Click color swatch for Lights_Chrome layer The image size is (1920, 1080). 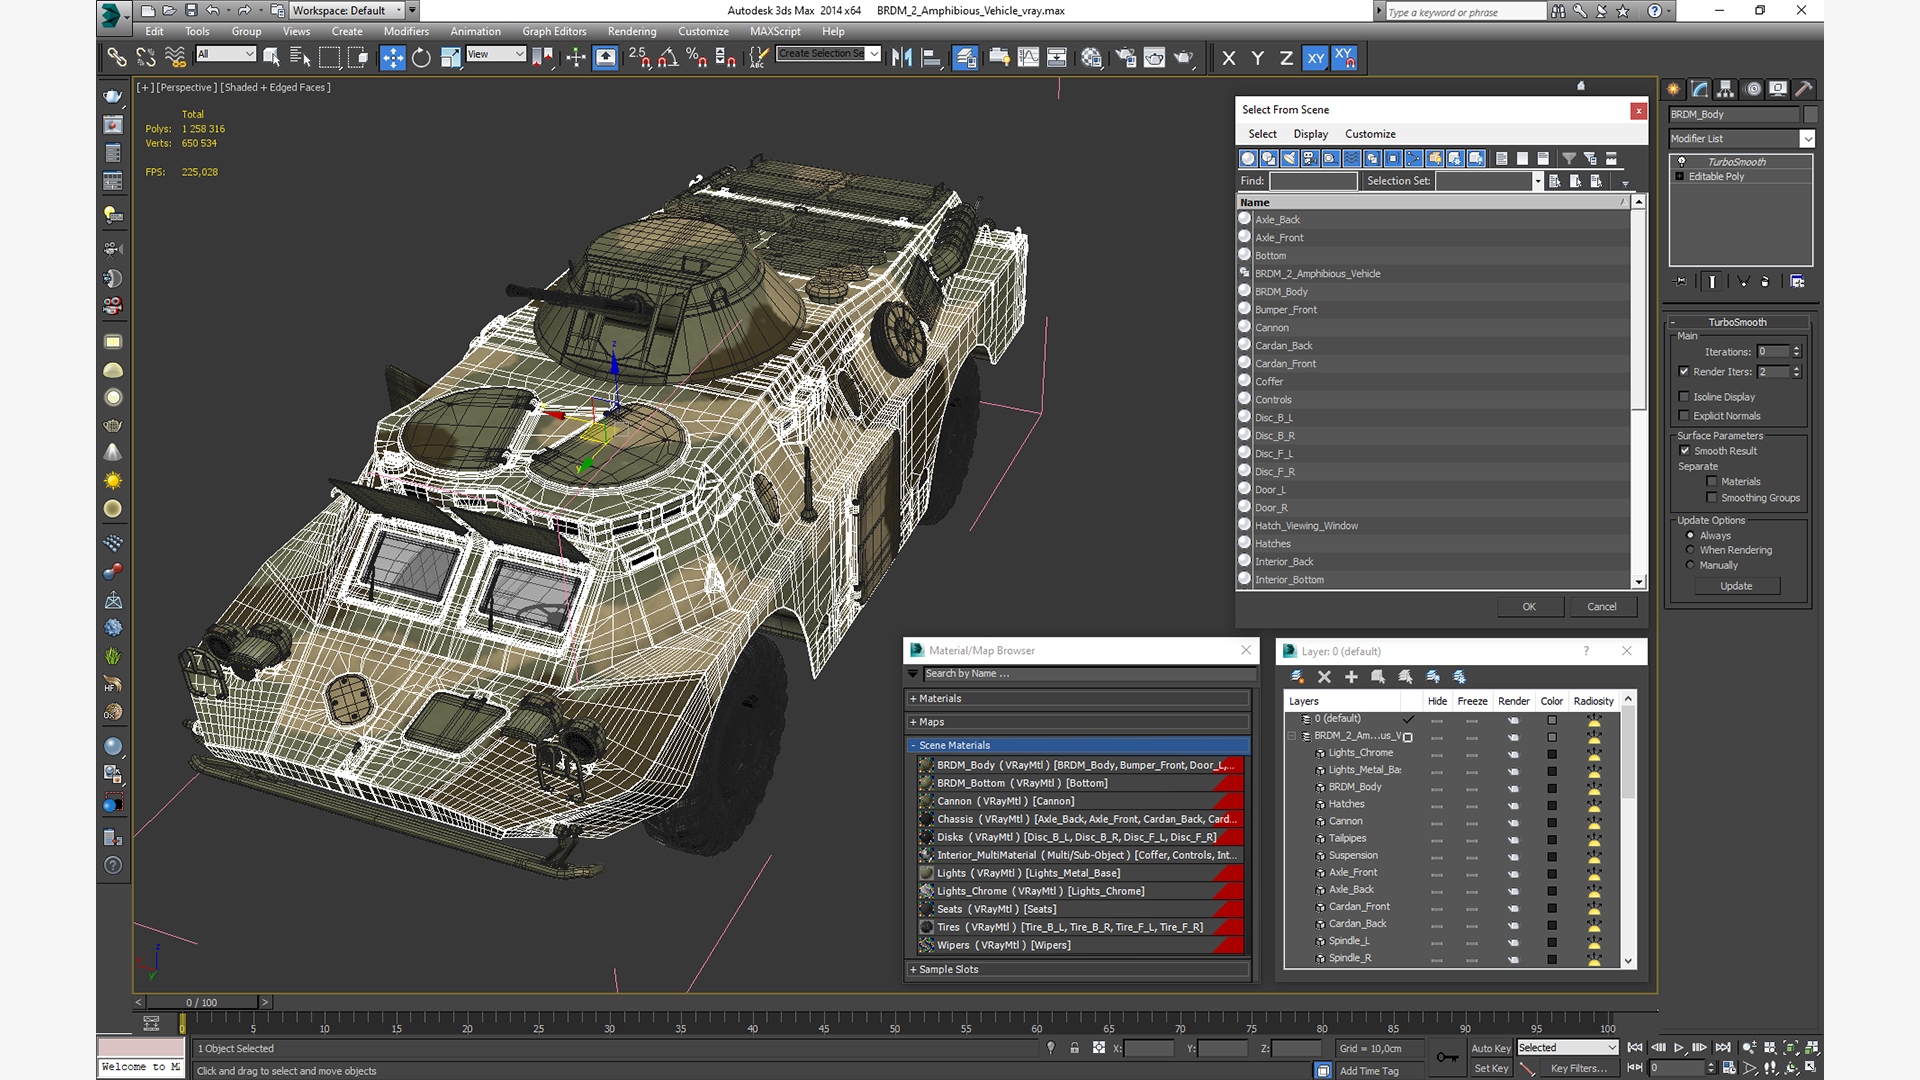1552,754
